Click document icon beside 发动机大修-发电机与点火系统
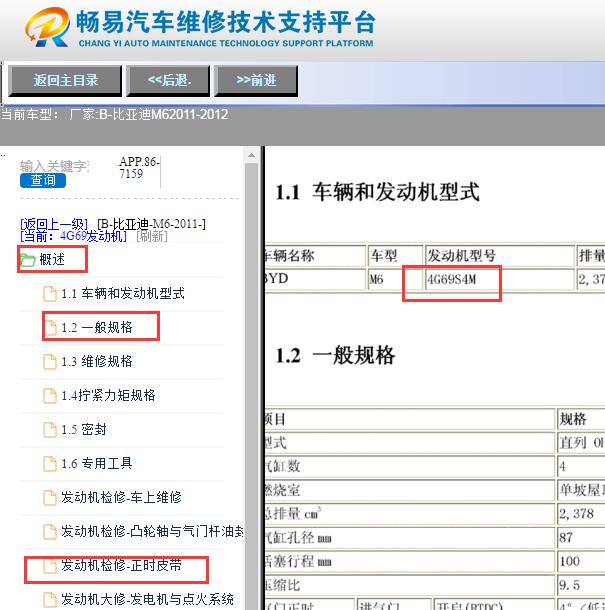605x610 pixels. point(49,599)
